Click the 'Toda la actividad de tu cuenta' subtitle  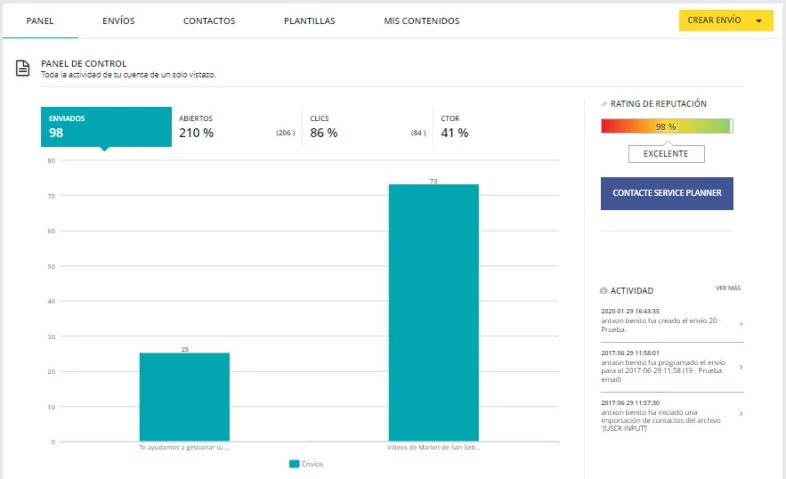[128, 75]
